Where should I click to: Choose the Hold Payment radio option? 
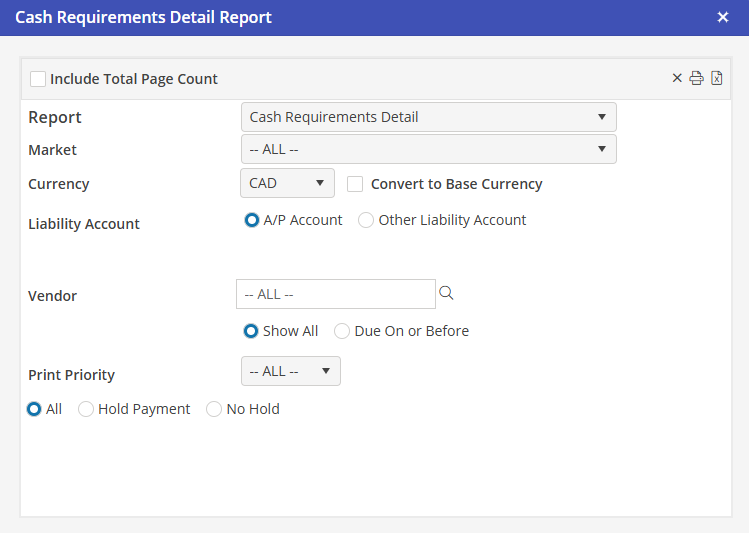point(86,409)
